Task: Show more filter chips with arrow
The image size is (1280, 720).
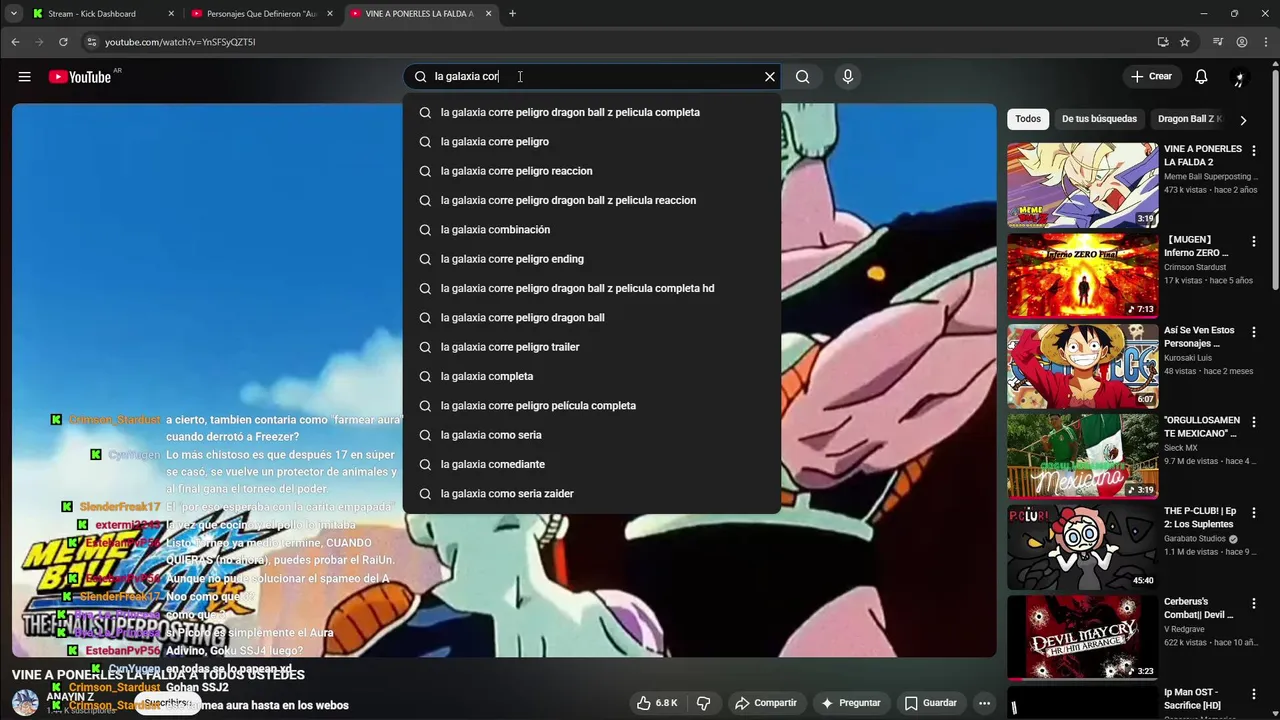Action: point(1243,120)
